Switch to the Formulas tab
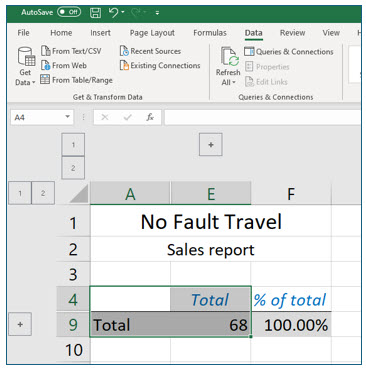The image size is (366, 370). [x=210, y=33]
